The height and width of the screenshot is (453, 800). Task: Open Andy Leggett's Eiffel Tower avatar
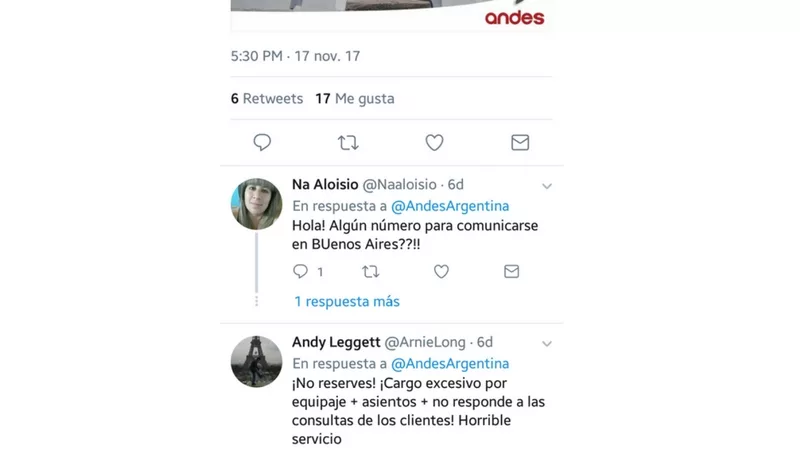pyautogui.click(x=257, y=362)
